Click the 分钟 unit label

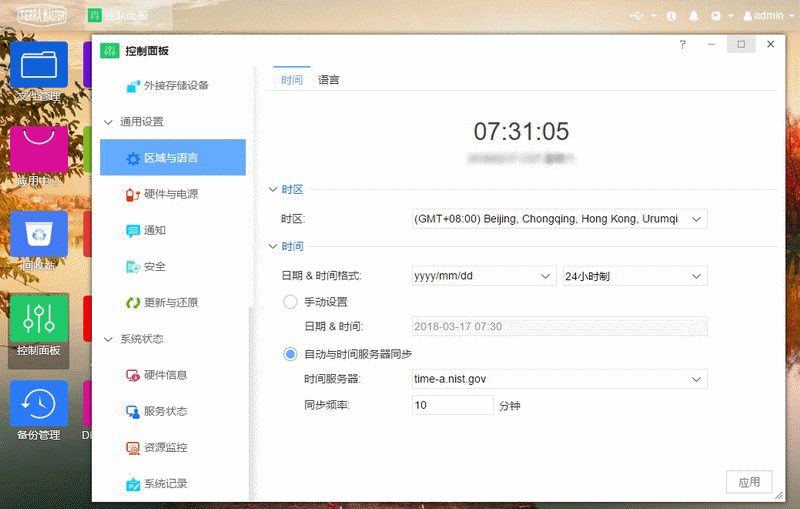point(510,406)
